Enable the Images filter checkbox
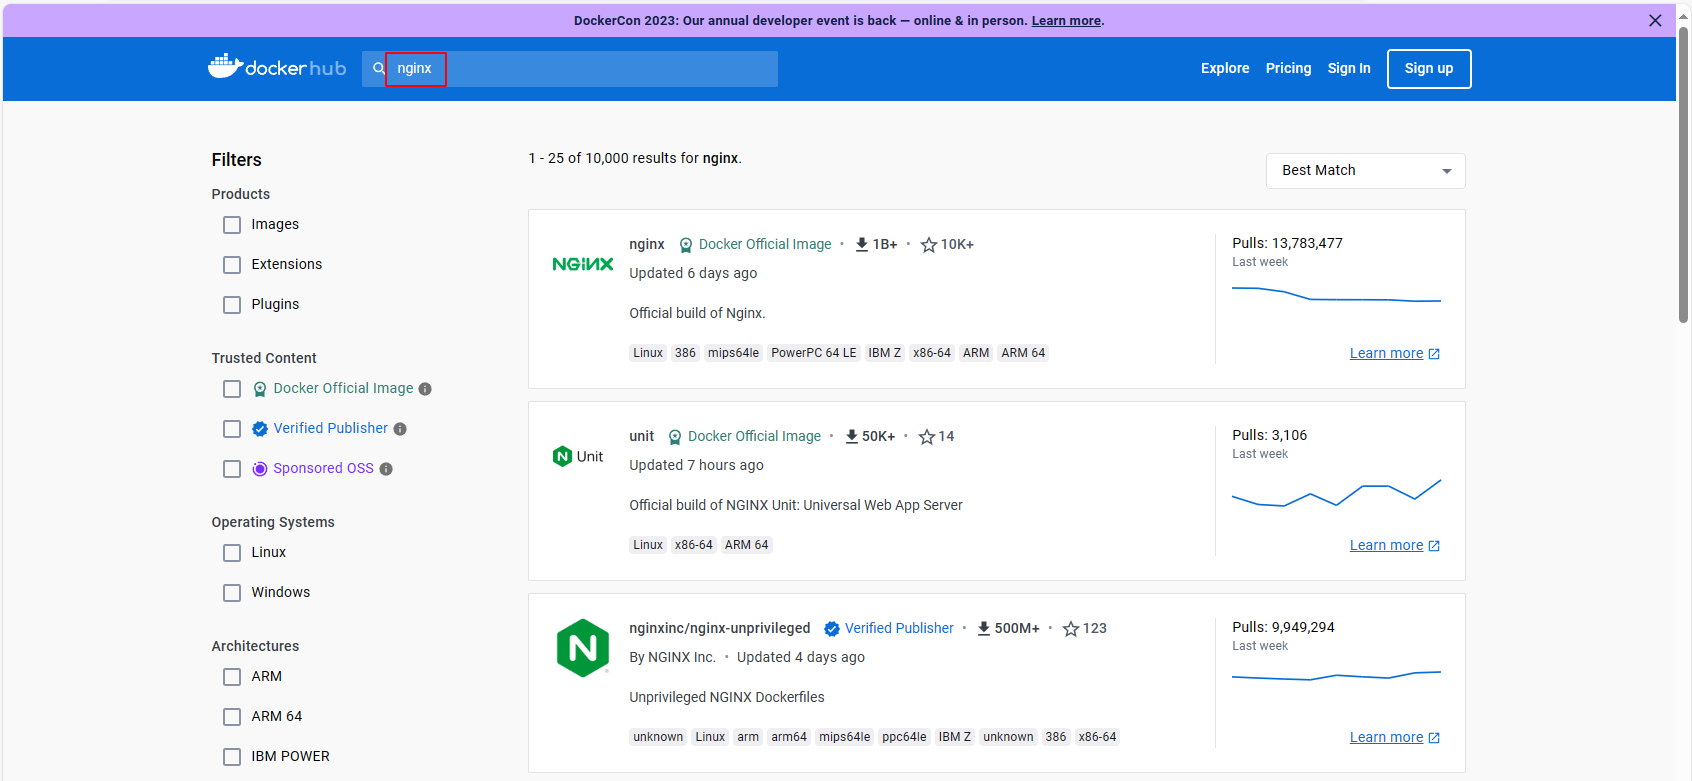Screen dimensions: 1692x781 tap(232, 225)
